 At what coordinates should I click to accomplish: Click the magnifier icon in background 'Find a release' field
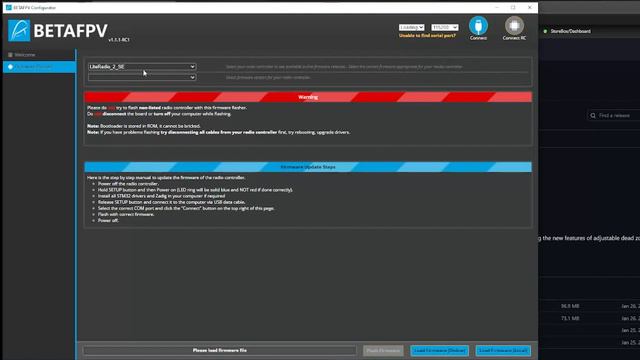pyautogui.click(x=593, y=116)
